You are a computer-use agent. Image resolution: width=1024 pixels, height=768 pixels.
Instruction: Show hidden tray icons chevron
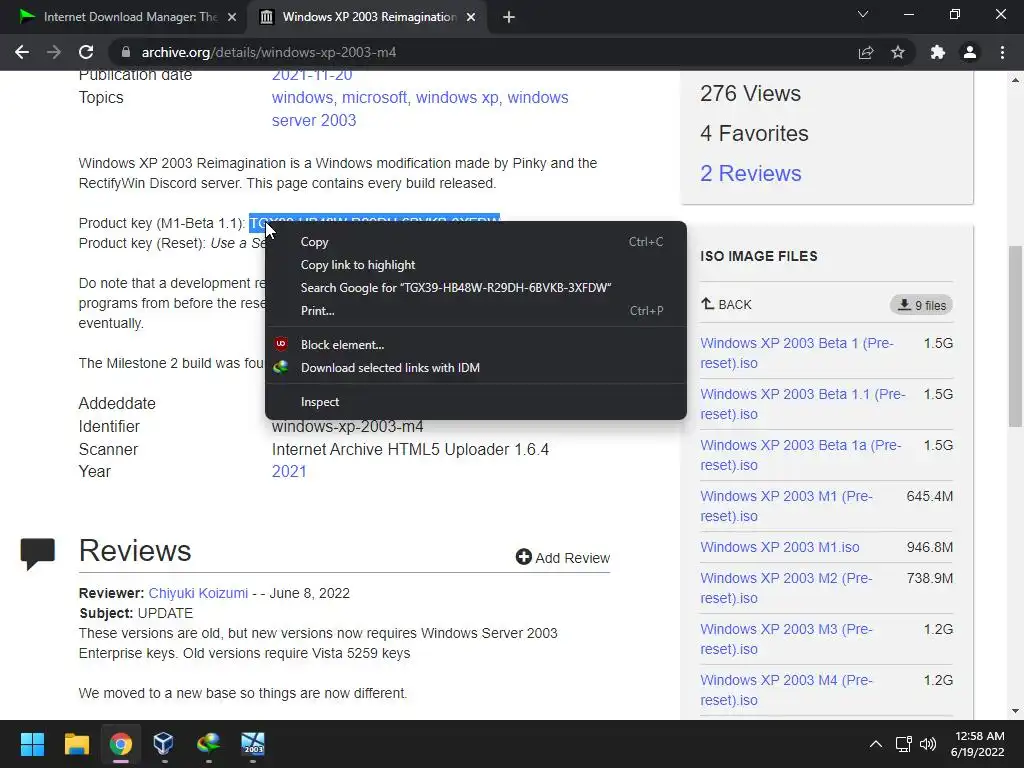point(876,744)
